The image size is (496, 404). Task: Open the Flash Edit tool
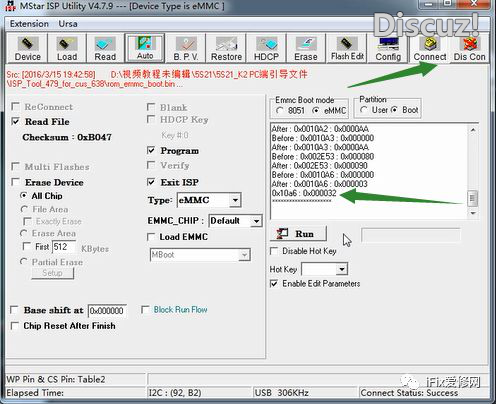pos(347,48)
